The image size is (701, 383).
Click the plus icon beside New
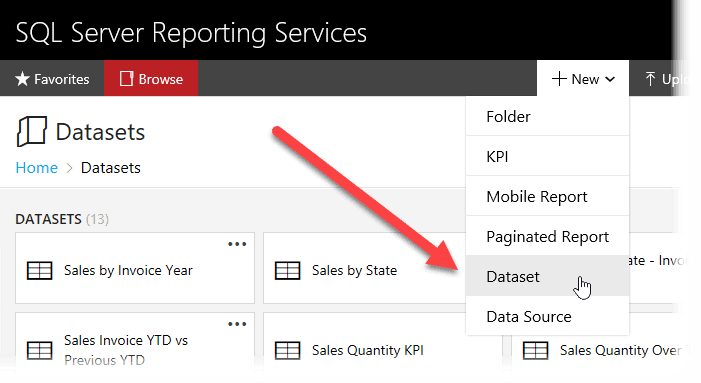click(559, 79)
